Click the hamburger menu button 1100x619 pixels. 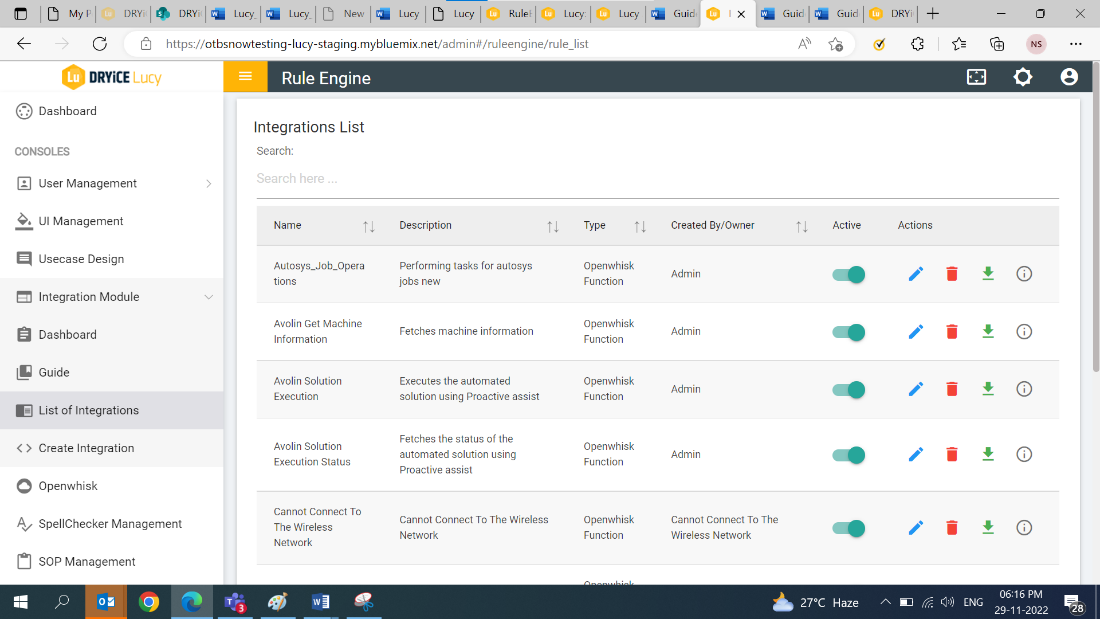[245, 77]
